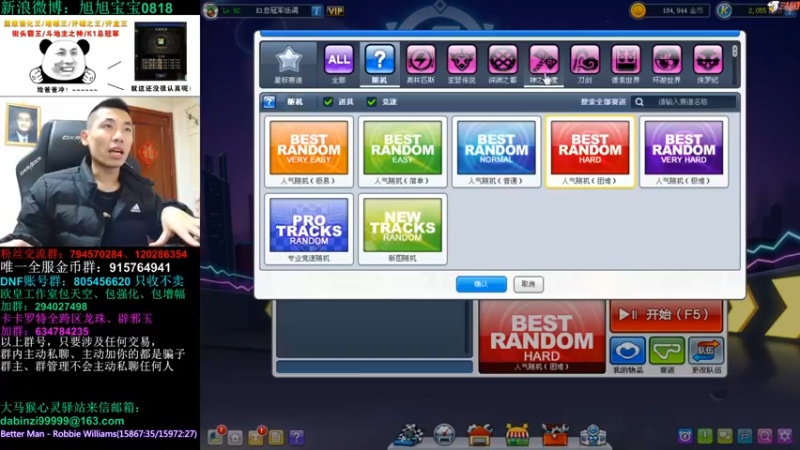Open the striped-awning shop icon

pos(517,435)
